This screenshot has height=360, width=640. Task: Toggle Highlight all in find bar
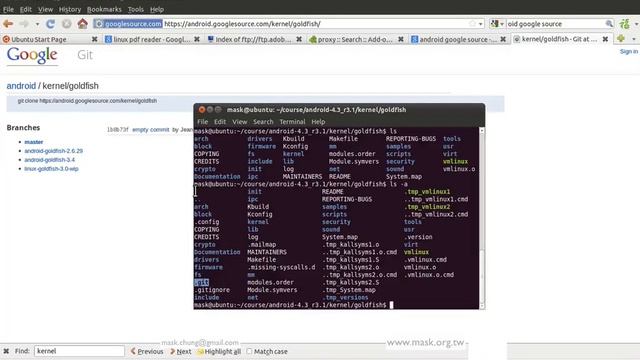pyautogui.click(x=219, y=351)
